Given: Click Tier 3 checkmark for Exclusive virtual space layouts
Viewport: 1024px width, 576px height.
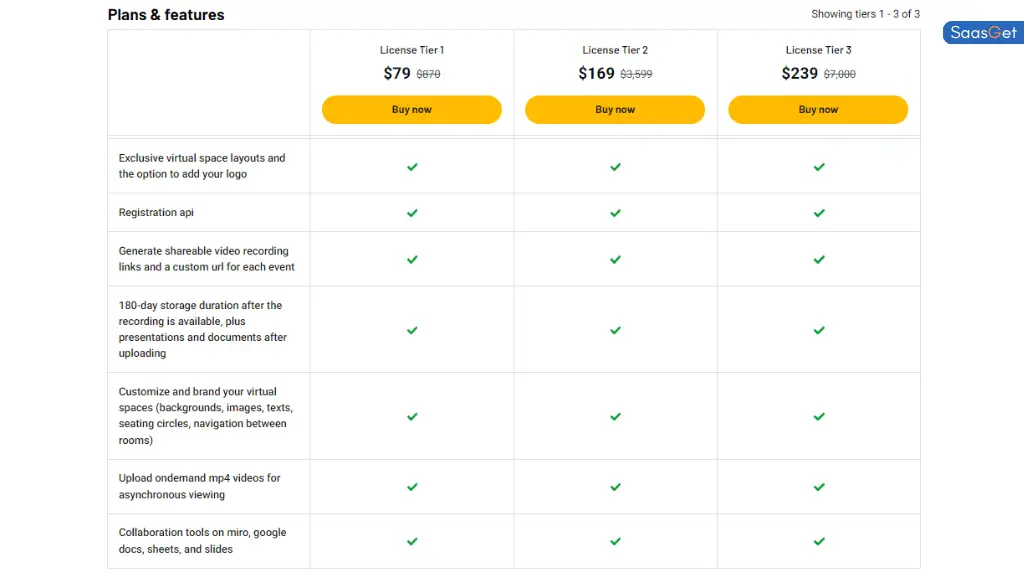Looking at the screenshot, I should click(x=819, y=167).
